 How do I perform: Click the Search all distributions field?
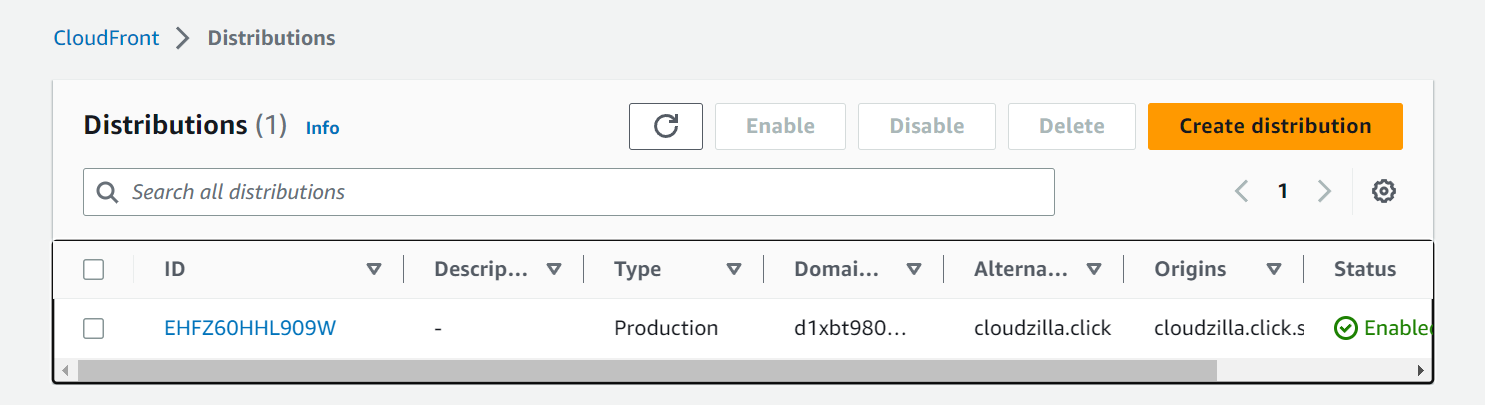[569, 192]
